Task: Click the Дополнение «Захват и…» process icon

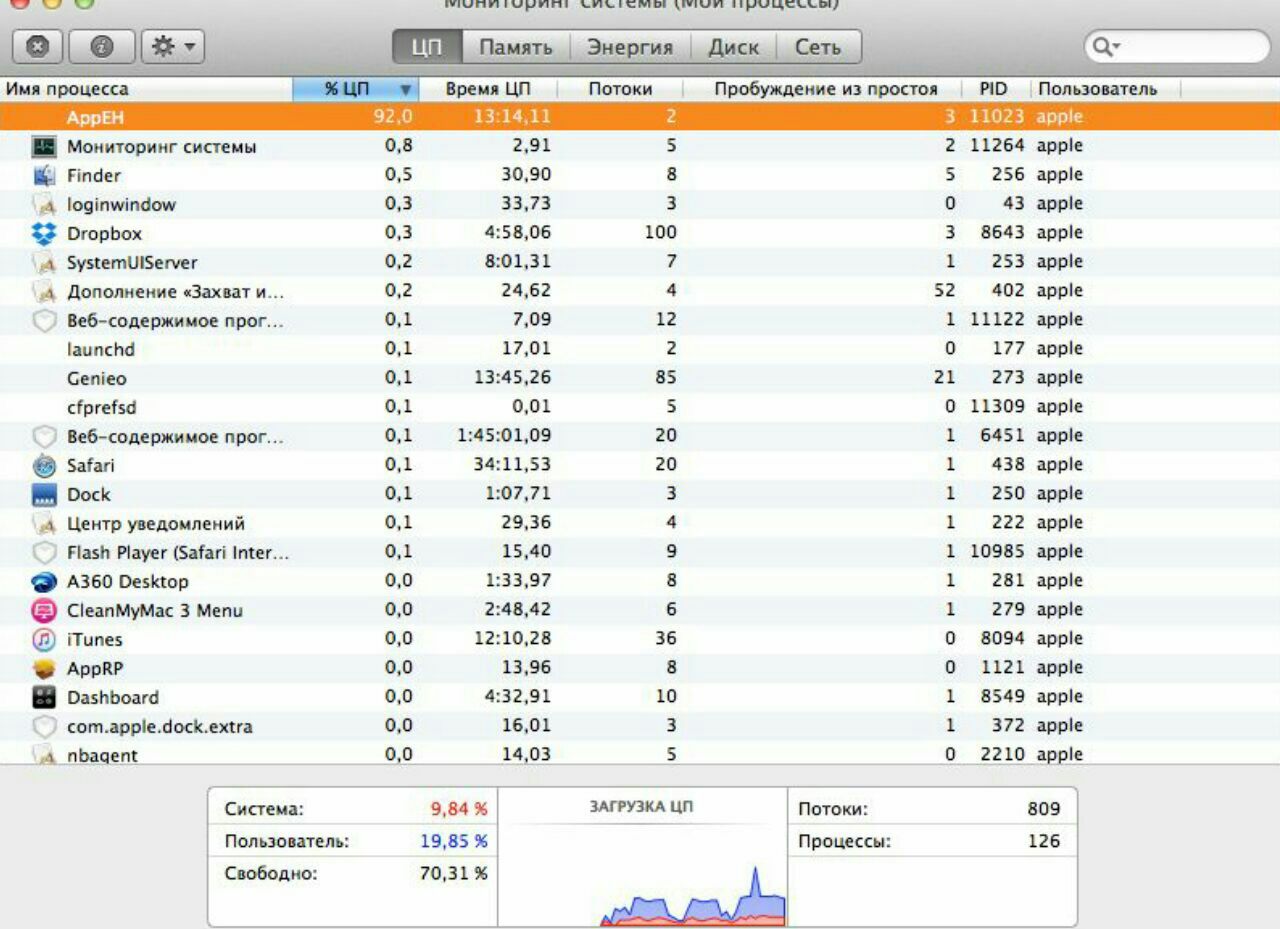Action: 44,292
